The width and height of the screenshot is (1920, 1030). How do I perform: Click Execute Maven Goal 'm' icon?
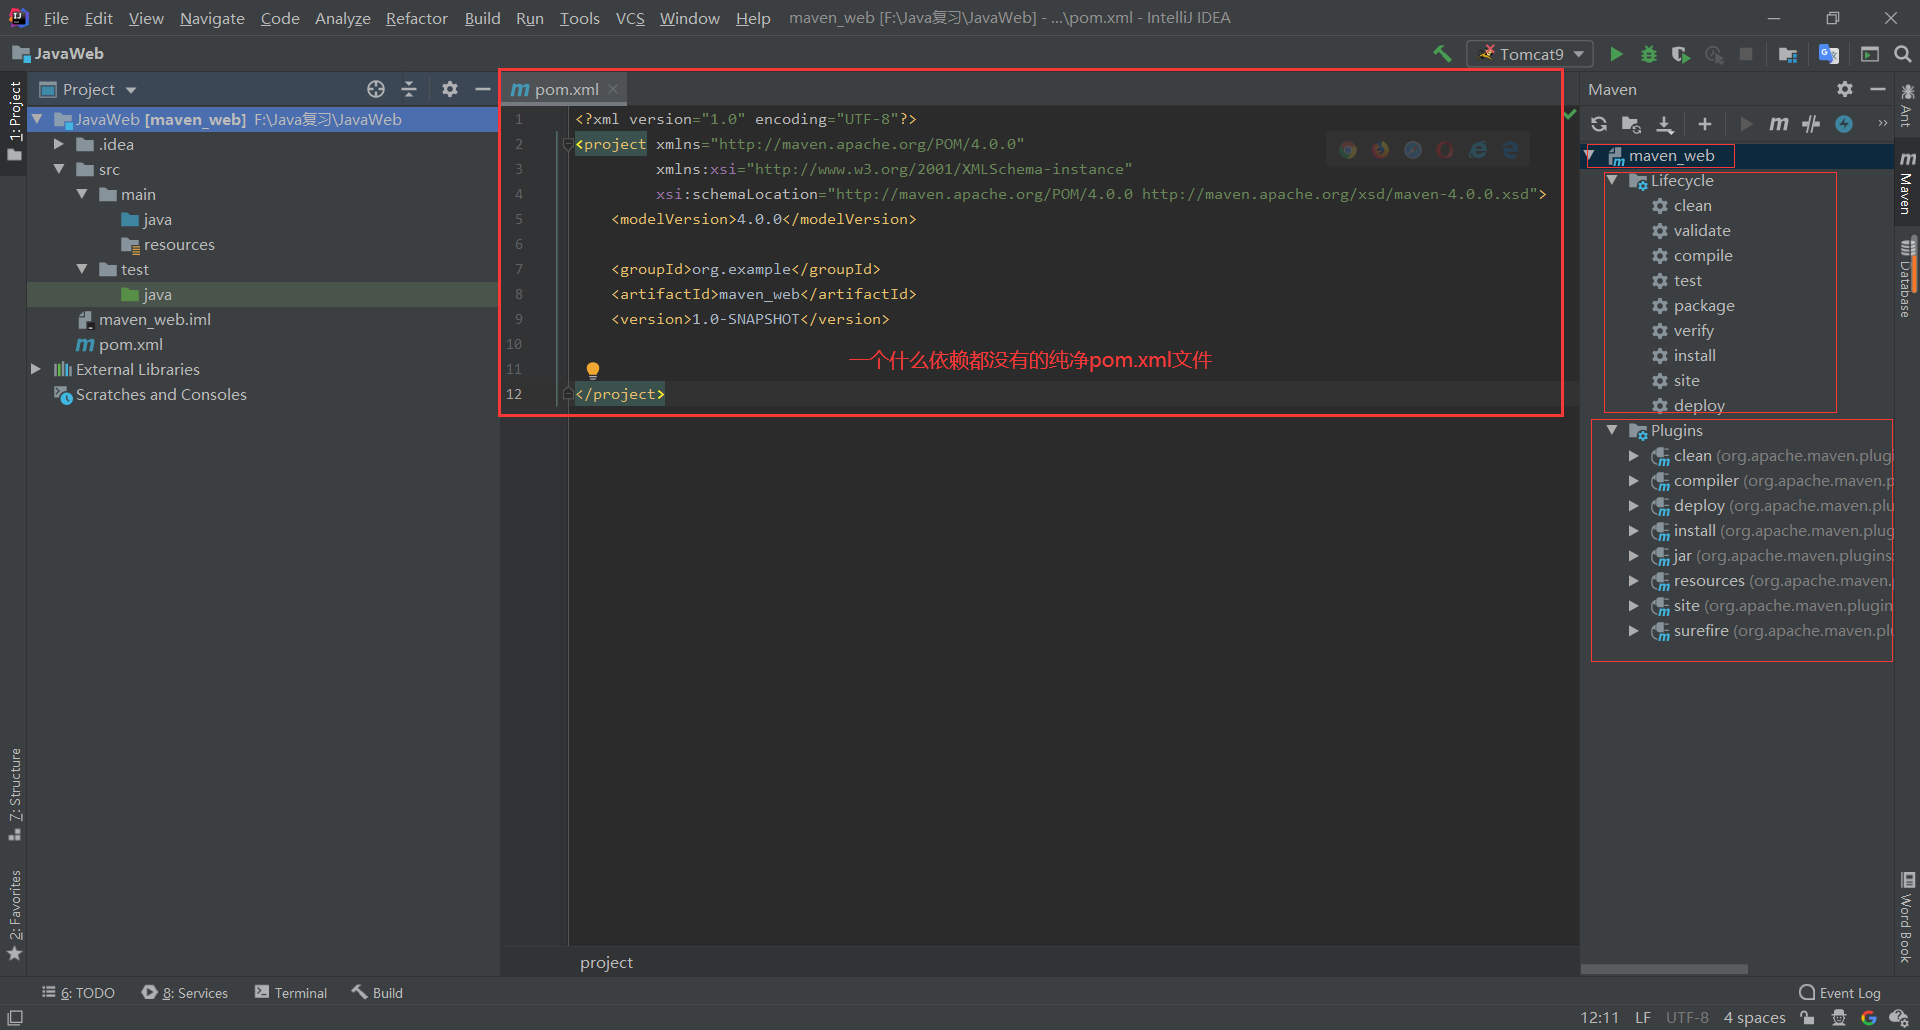[x=1779, y=124]
